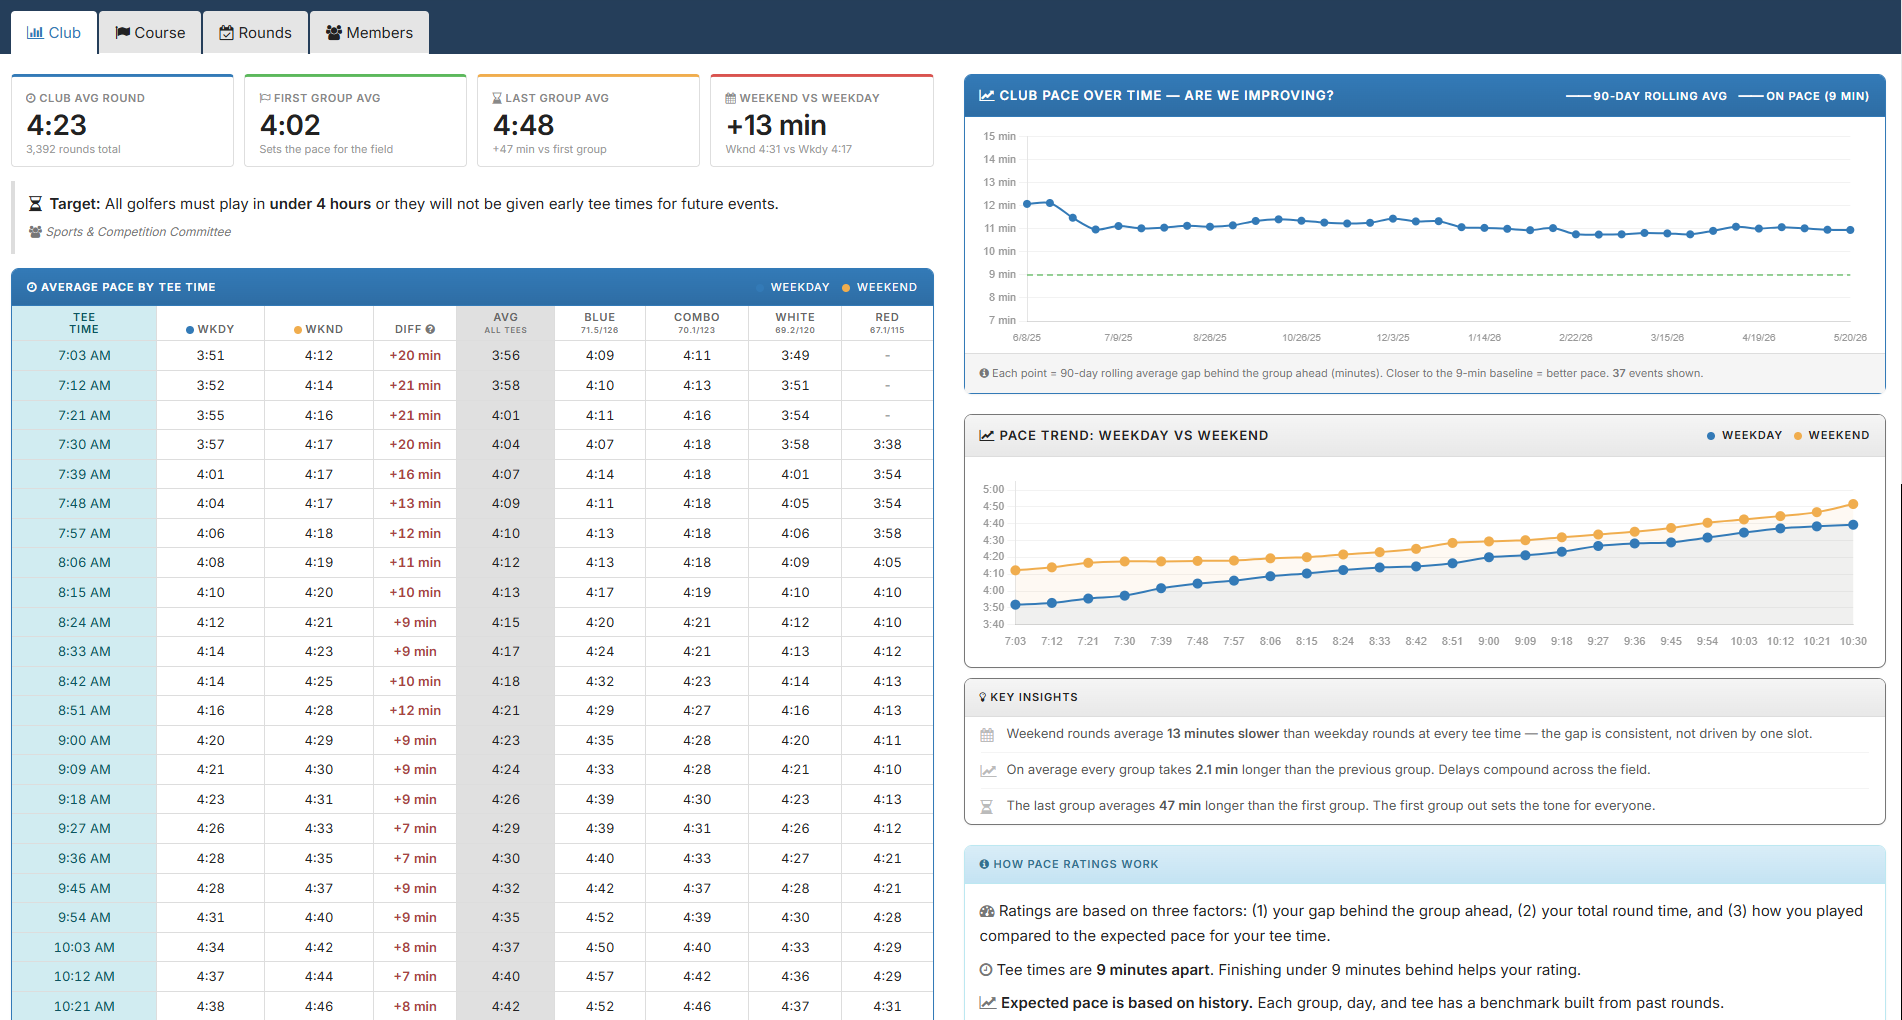The height and width of the screenshot is (1020, 1902).
Task: Select the 7:03 AM tee time row
Action: point(472,356)
